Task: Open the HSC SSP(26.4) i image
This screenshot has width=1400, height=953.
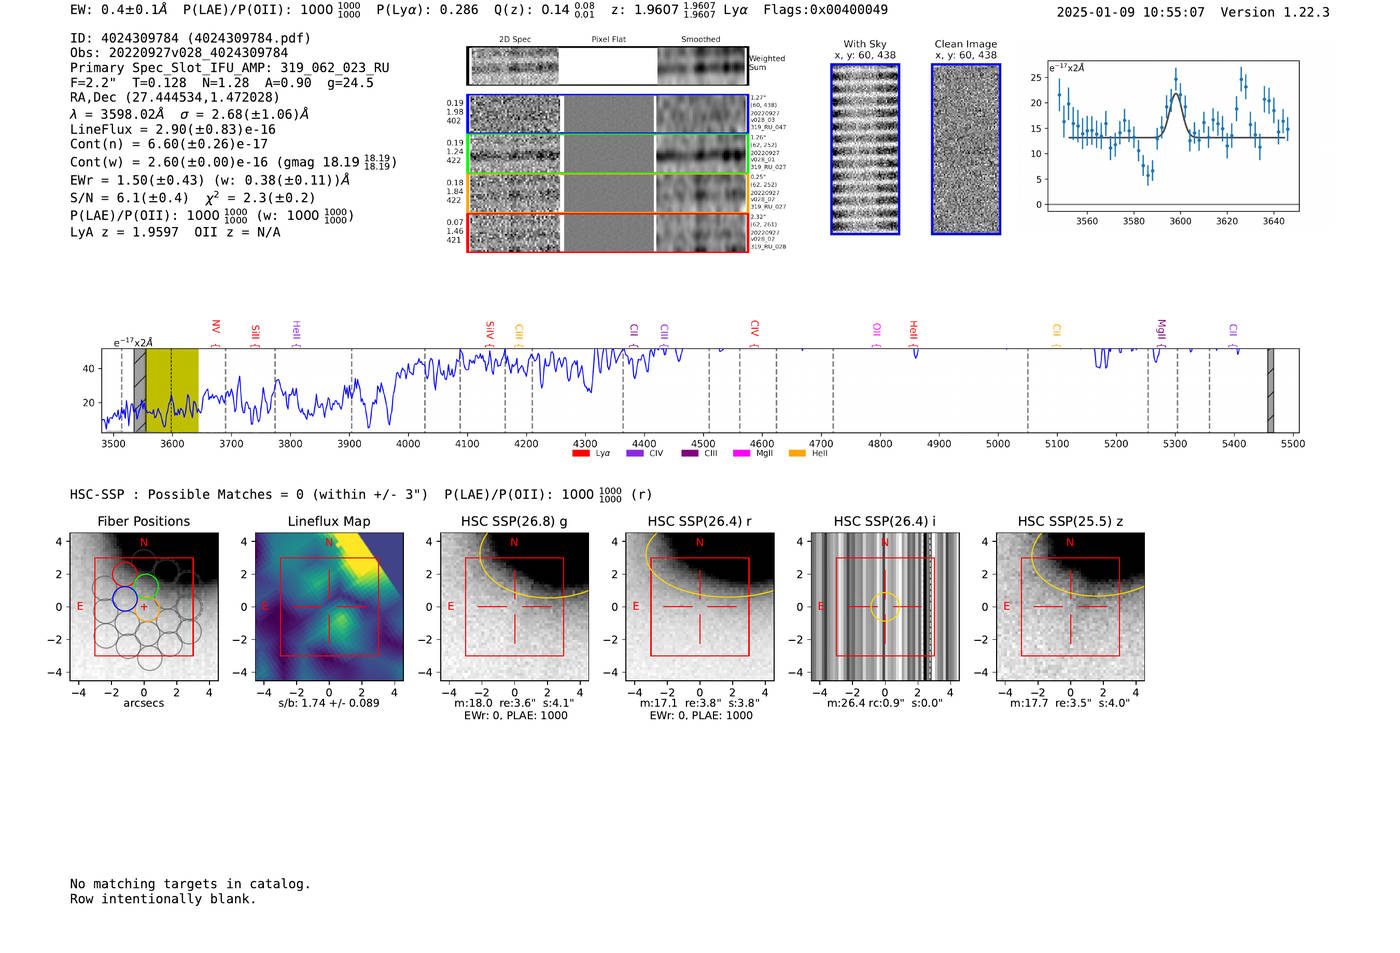Action: (885, 607)
